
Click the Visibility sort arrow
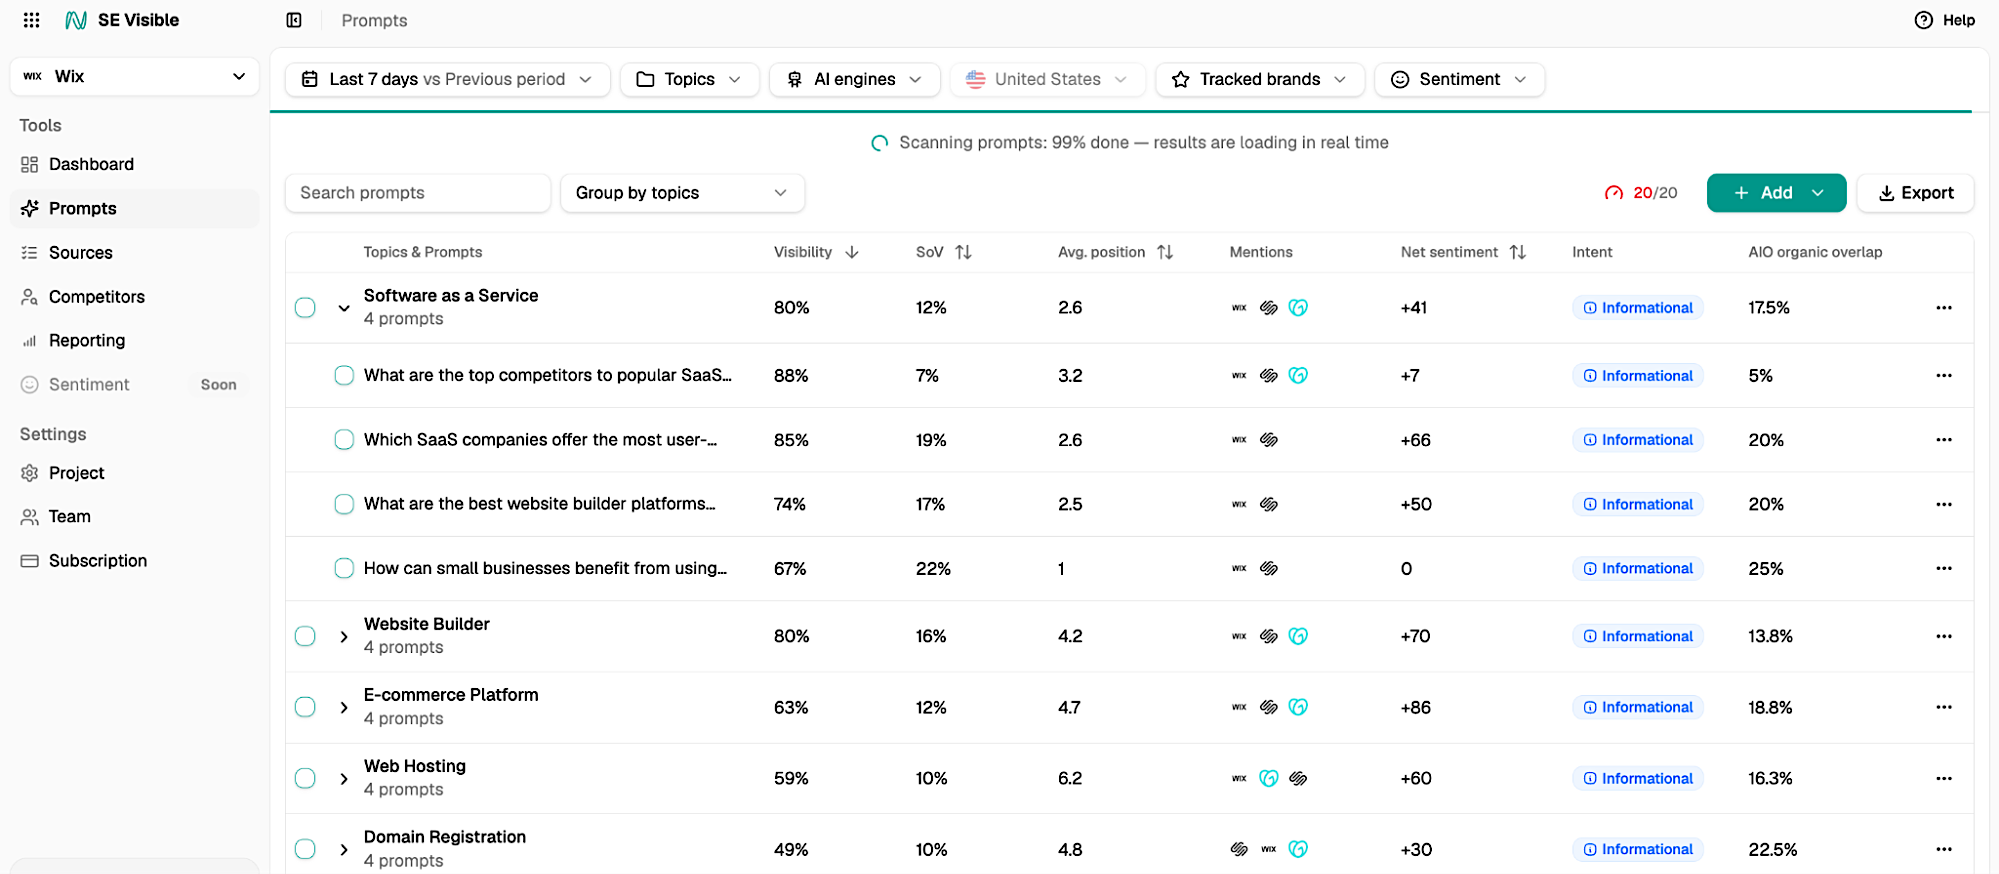[x=852, y=252]
